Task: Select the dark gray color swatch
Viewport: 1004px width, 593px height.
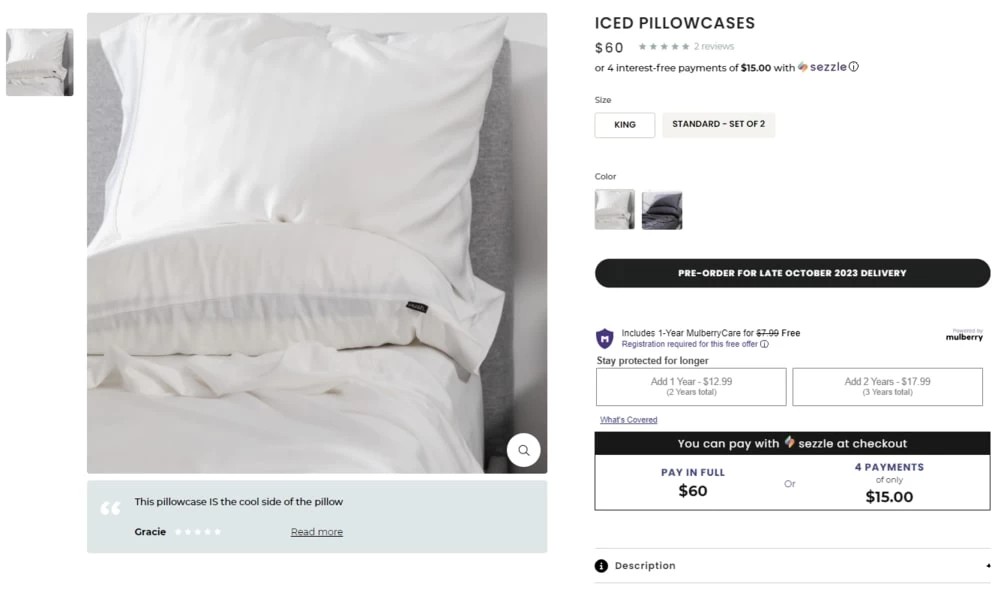Action: tap(661, 210)
